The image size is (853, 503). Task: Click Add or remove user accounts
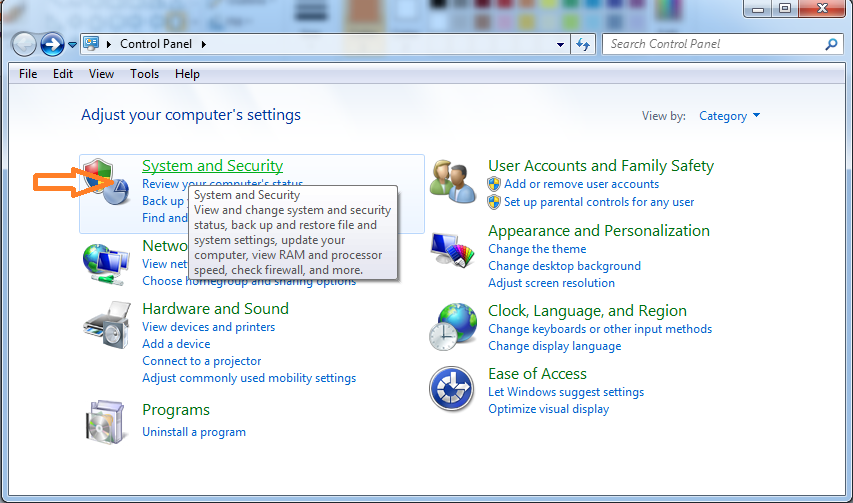581,184
